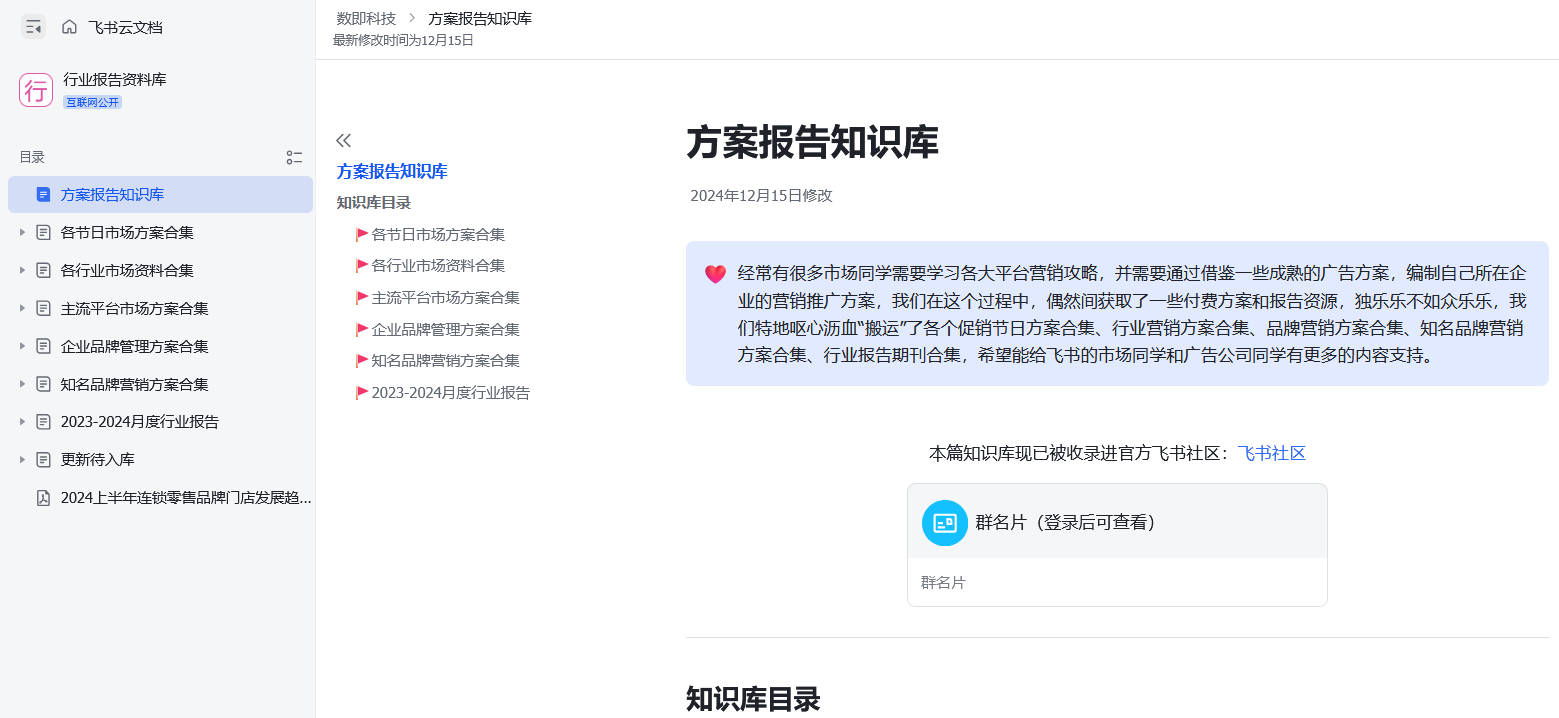Screen dimensions: 1559x718
Task: Jump to 2023-2024月度行业报告 in outline
Action: 451,393
